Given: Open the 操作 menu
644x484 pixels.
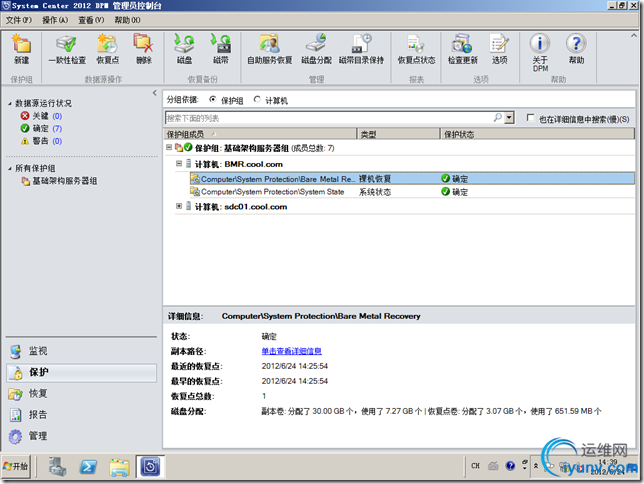Looking at the screenshot, I should (55, 20).
